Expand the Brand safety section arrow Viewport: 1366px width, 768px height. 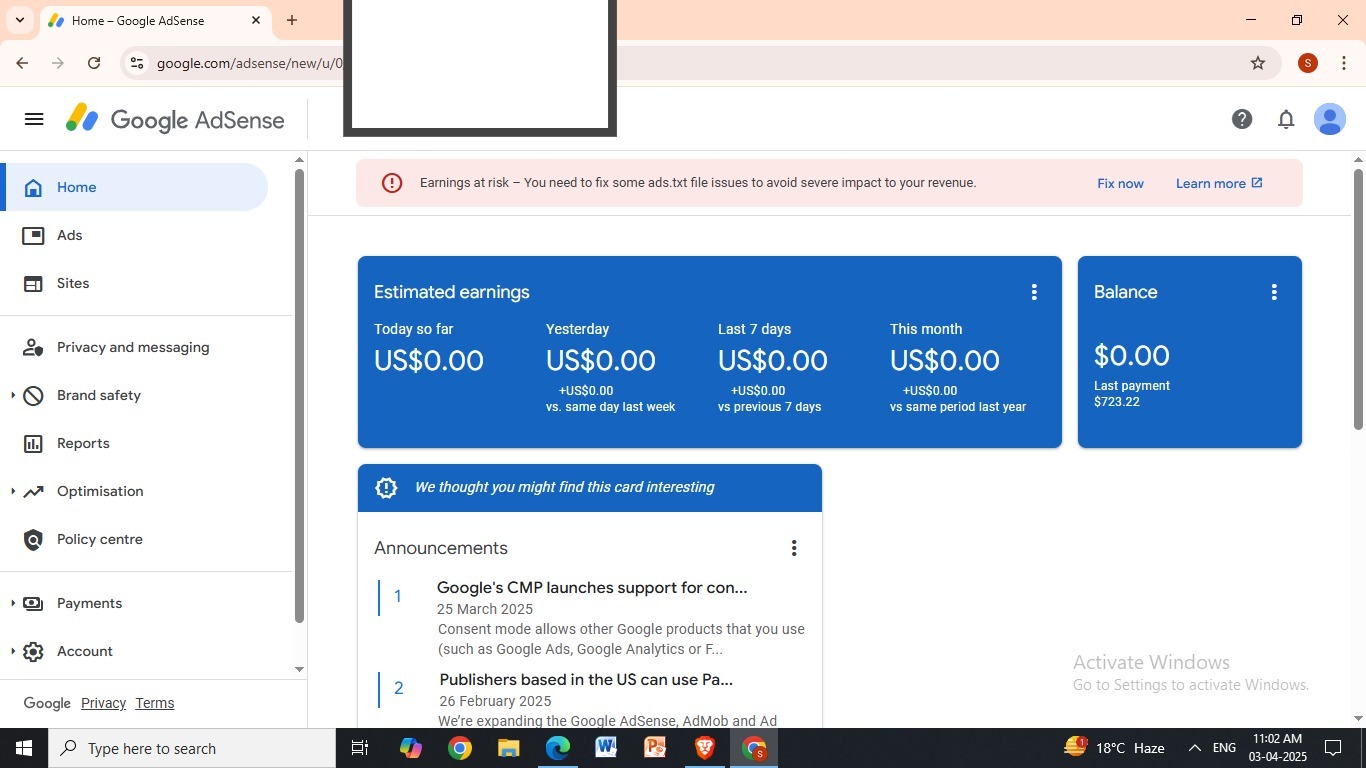tap(12, 395)
